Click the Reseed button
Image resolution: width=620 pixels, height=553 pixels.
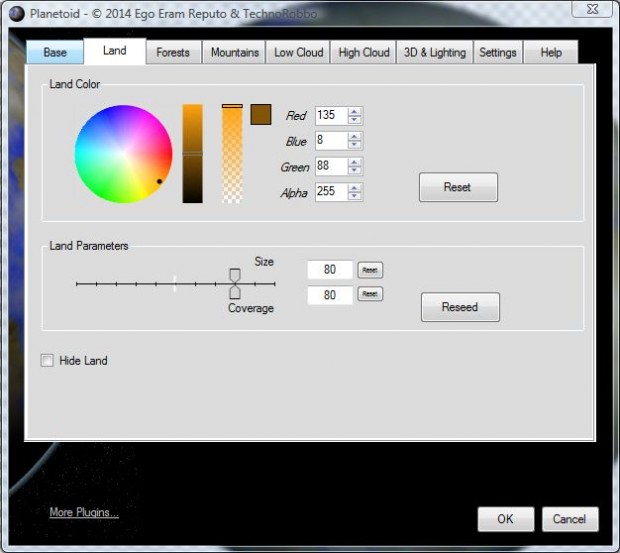(x=459, y=307)
